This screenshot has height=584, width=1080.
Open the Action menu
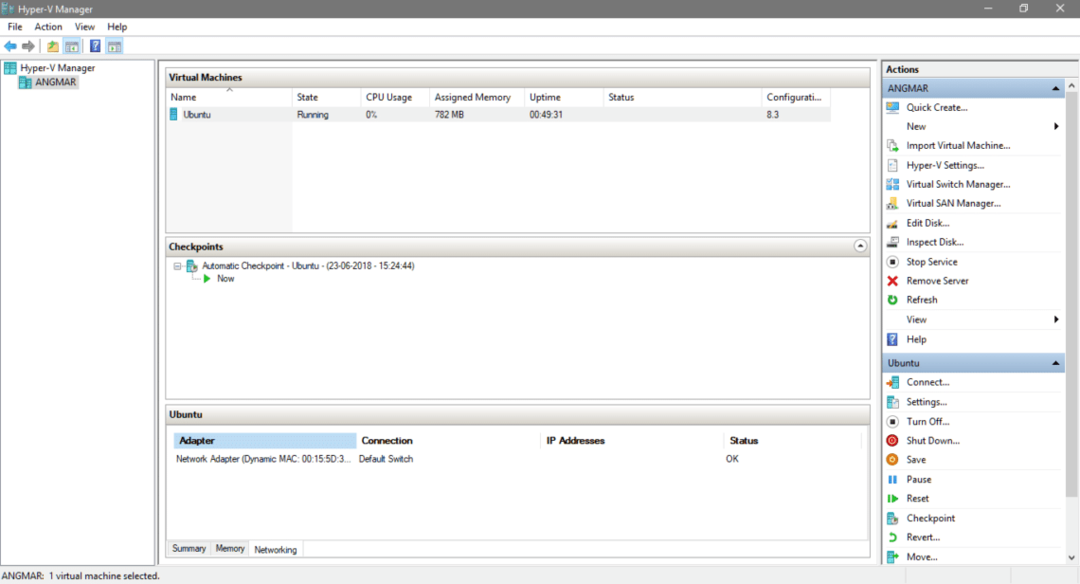pyautogui.click(x=48, y=27)
